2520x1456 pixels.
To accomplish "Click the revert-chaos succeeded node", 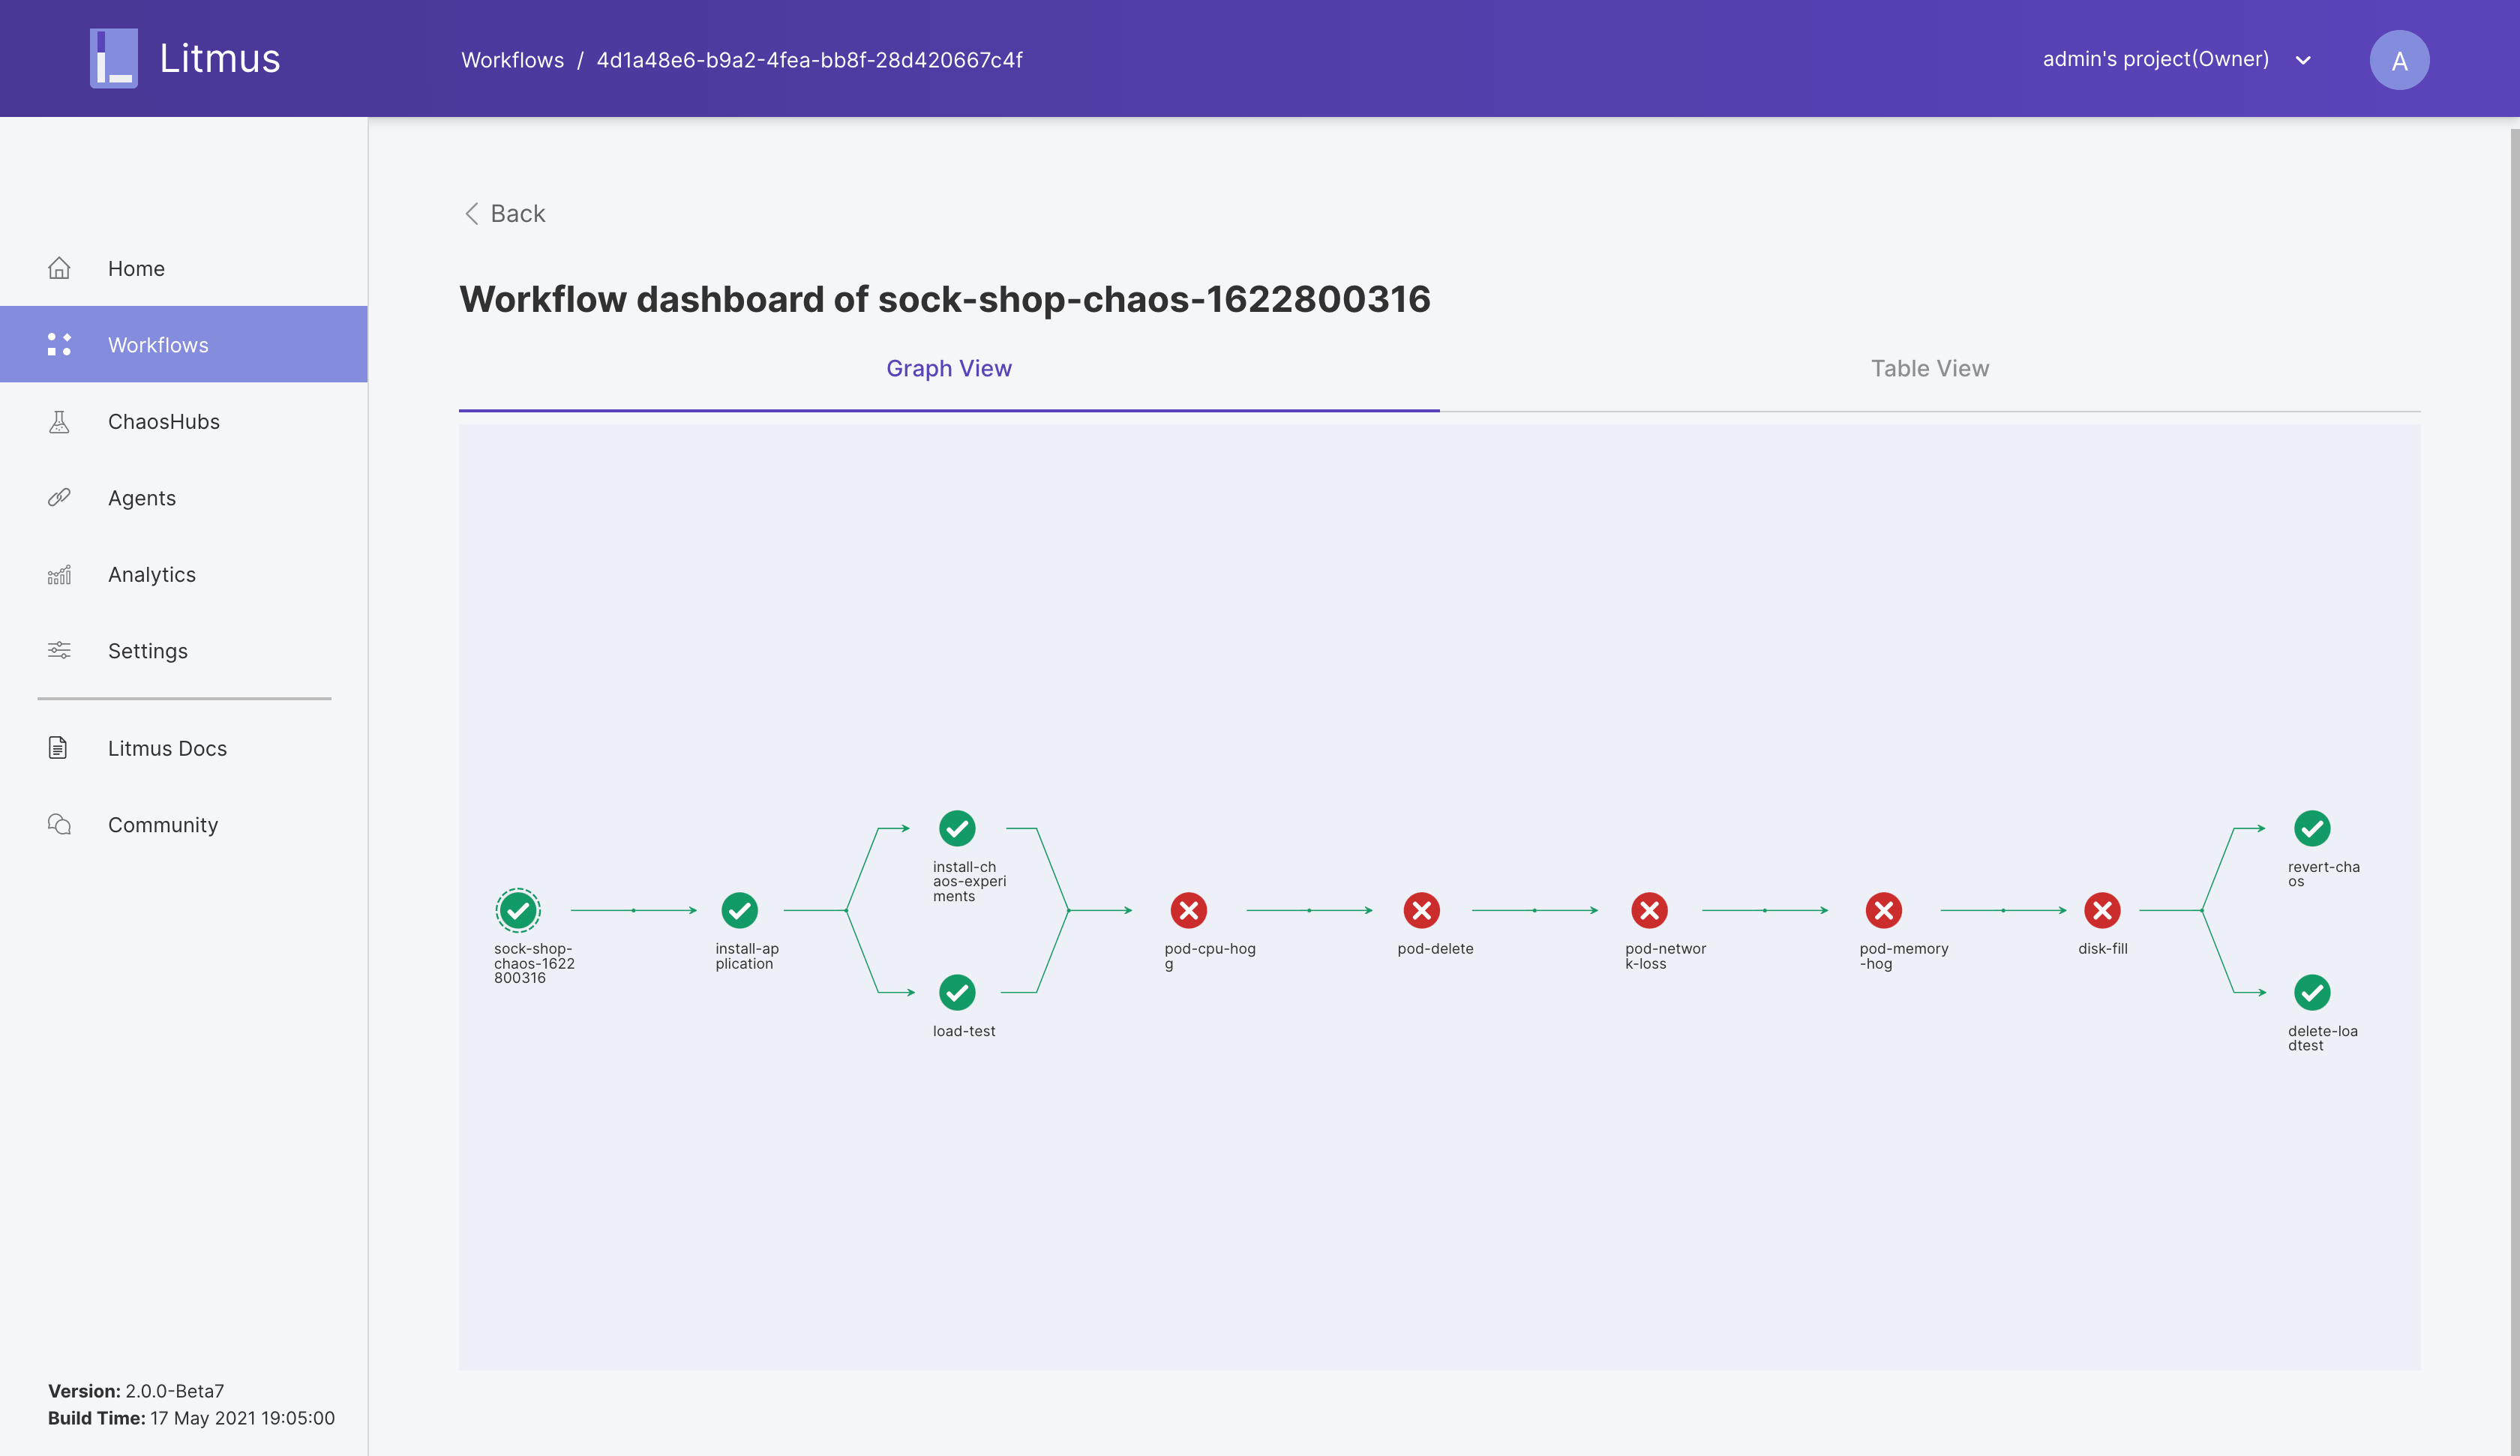I will tap(2312, 828).
